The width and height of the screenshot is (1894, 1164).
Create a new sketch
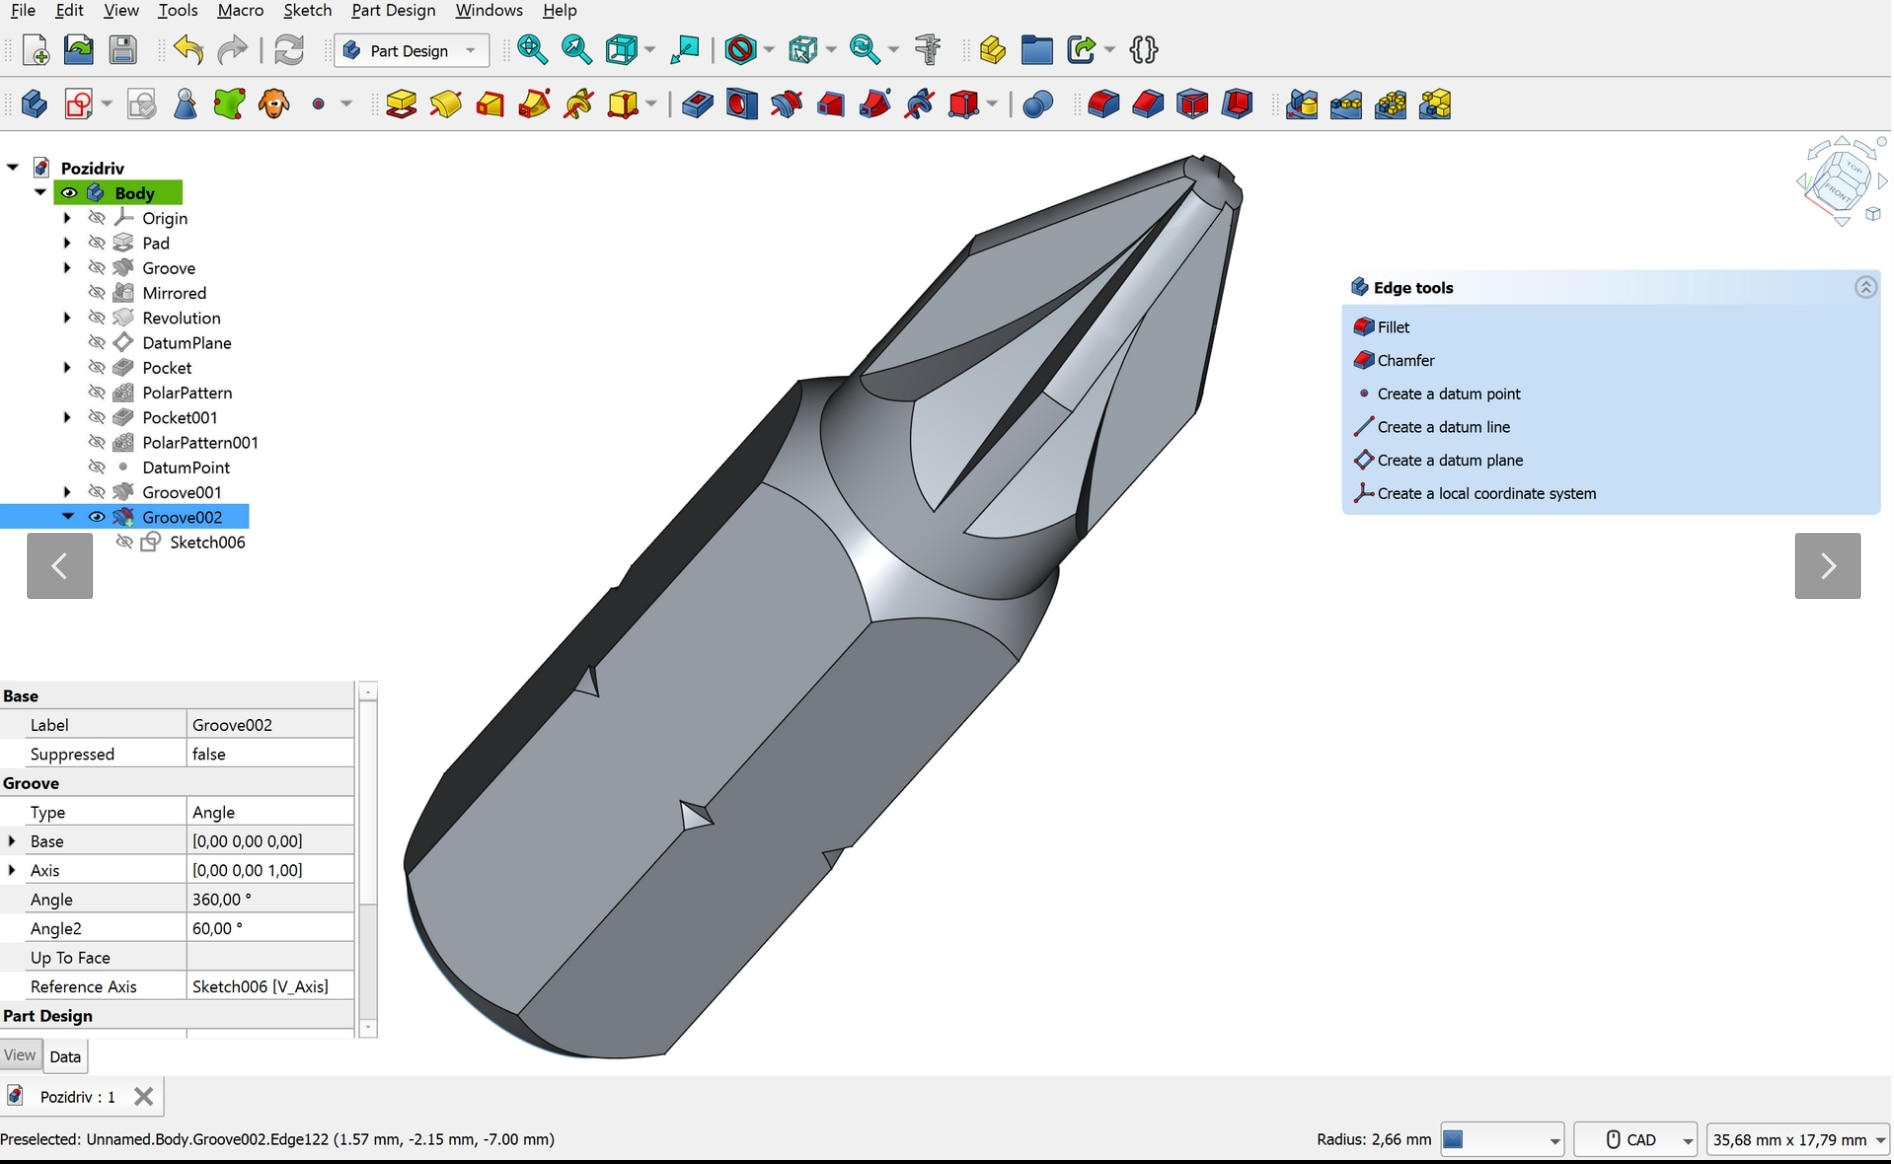pyautogui.click(x=80, y=103)
